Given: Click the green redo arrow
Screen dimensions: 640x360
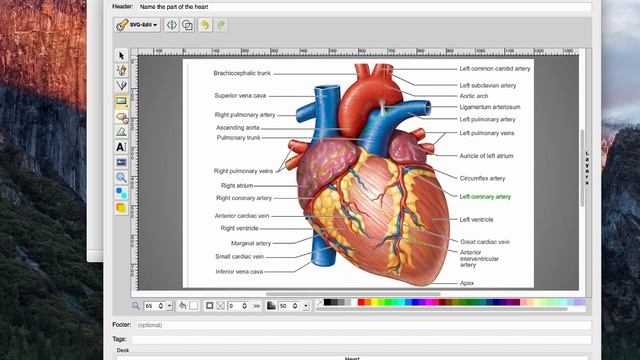Looking at the screenshot, I should click(221, 25).
